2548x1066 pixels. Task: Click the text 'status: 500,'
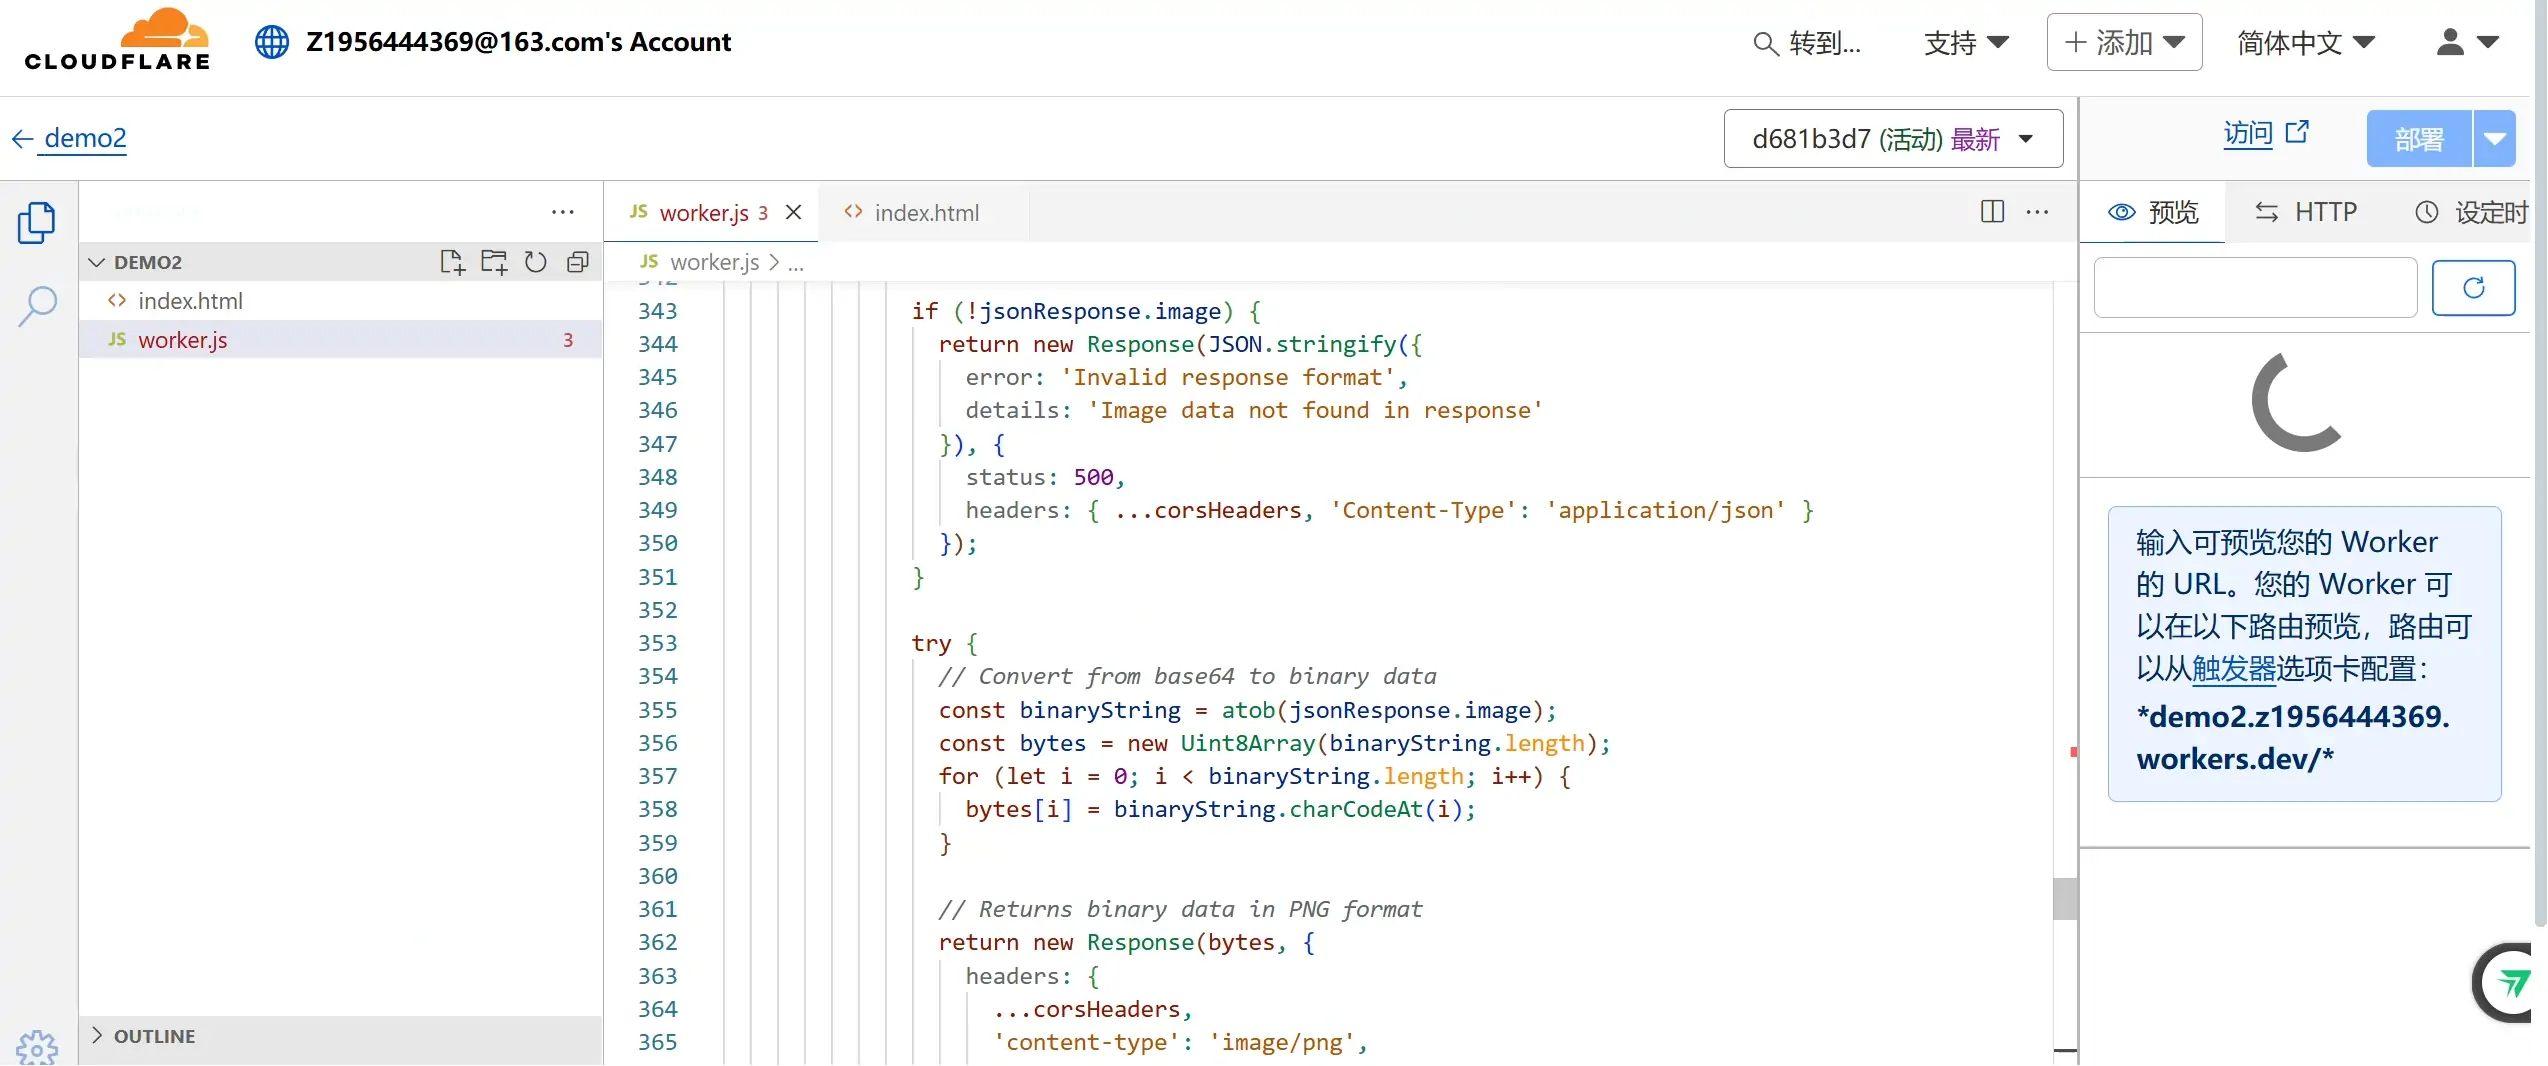(1045, 477)
